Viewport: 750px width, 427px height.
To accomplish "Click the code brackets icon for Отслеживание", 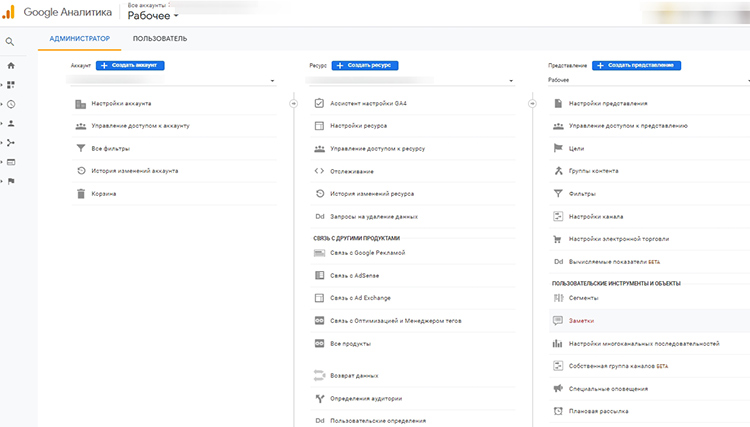I will pos(319,171).
